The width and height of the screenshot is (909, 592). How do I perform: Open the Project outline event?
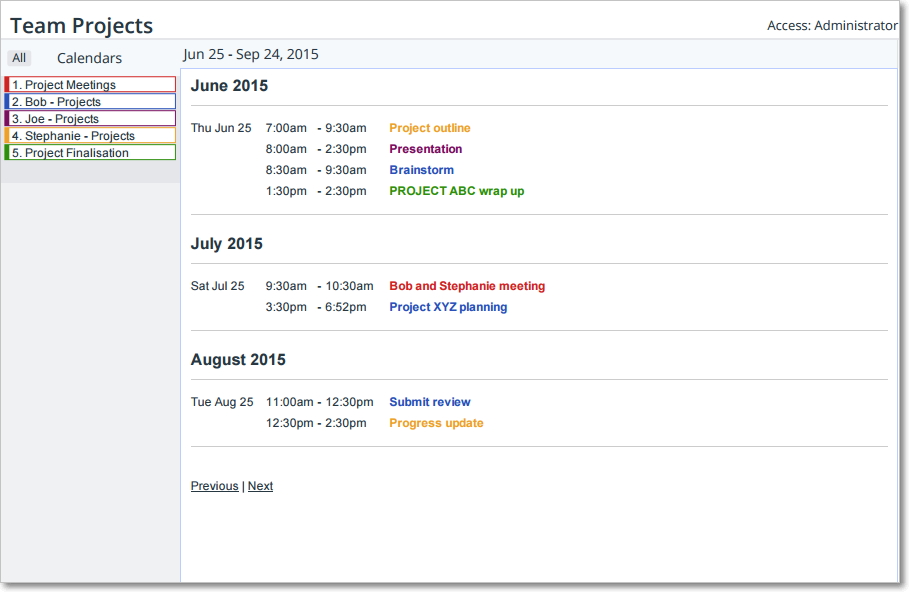[x=430, y=128]
